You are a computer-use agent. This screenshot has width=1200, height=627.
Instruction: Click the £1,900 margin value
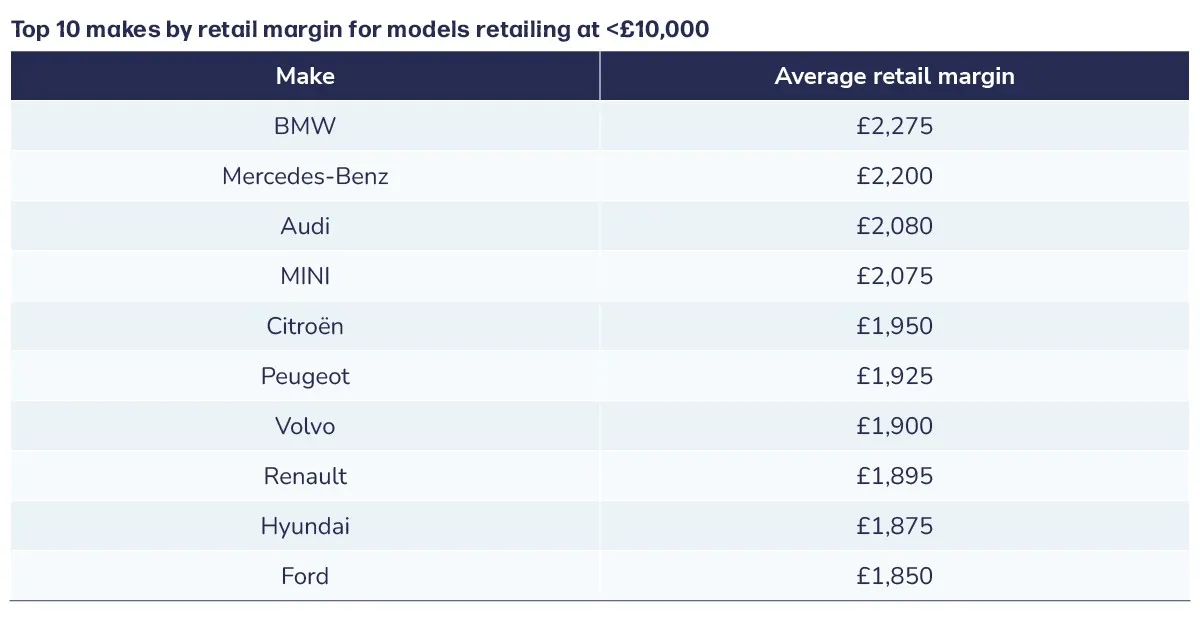[x=894, y=426]
